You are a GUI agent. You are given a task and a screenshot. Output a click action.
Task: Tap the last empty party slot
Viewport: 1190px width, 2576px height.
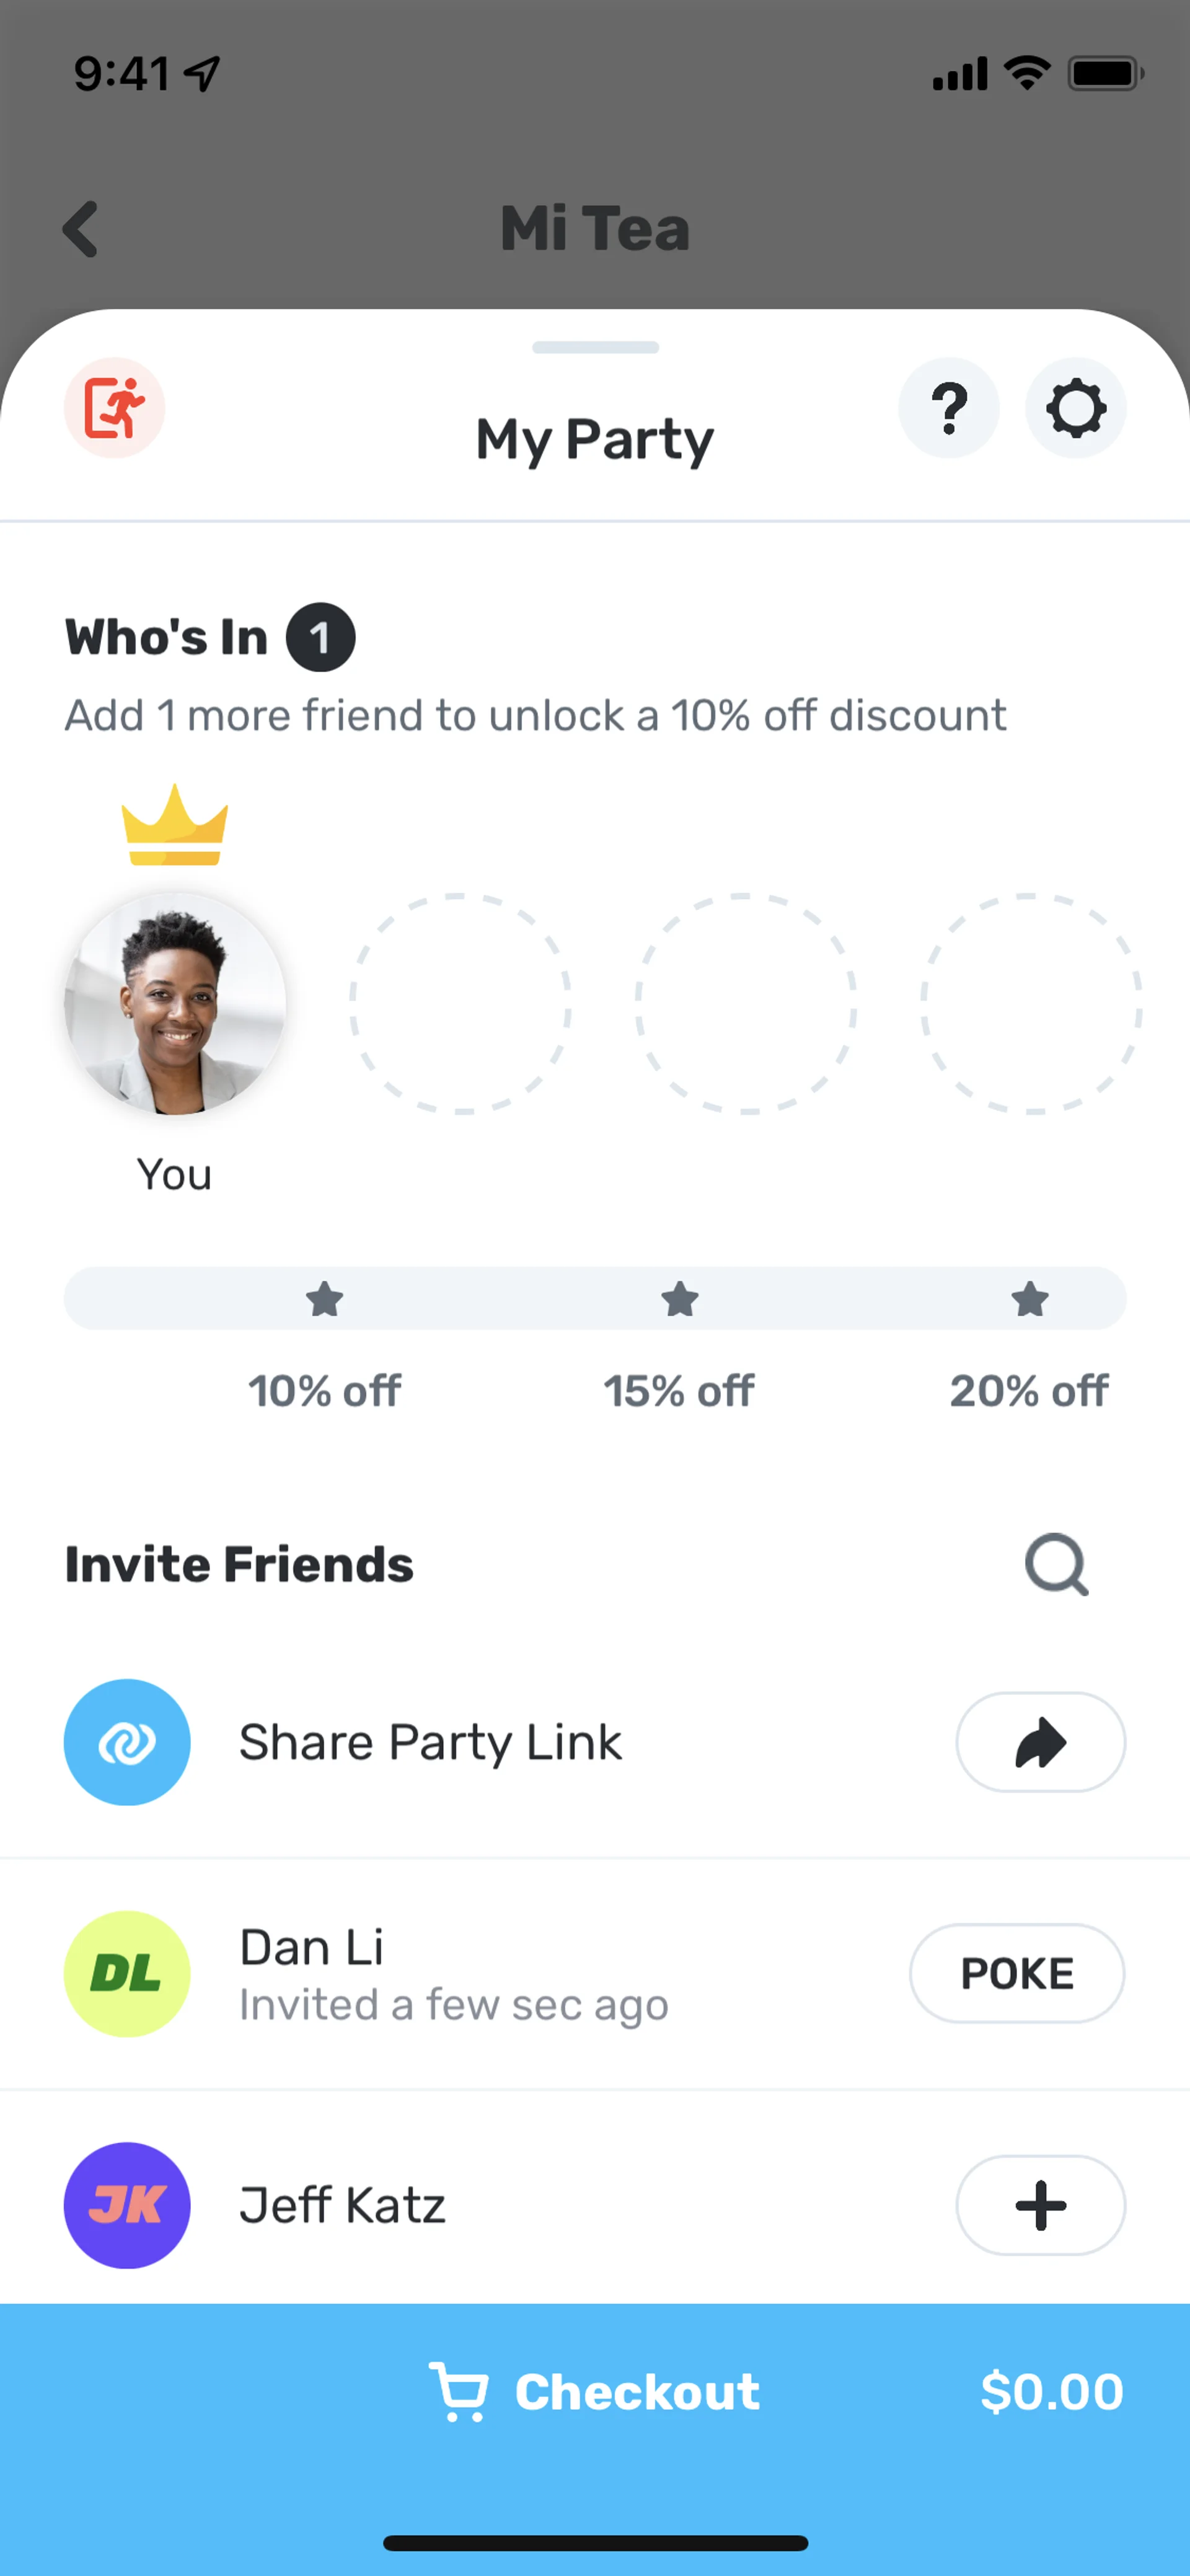point(1031,1003)
